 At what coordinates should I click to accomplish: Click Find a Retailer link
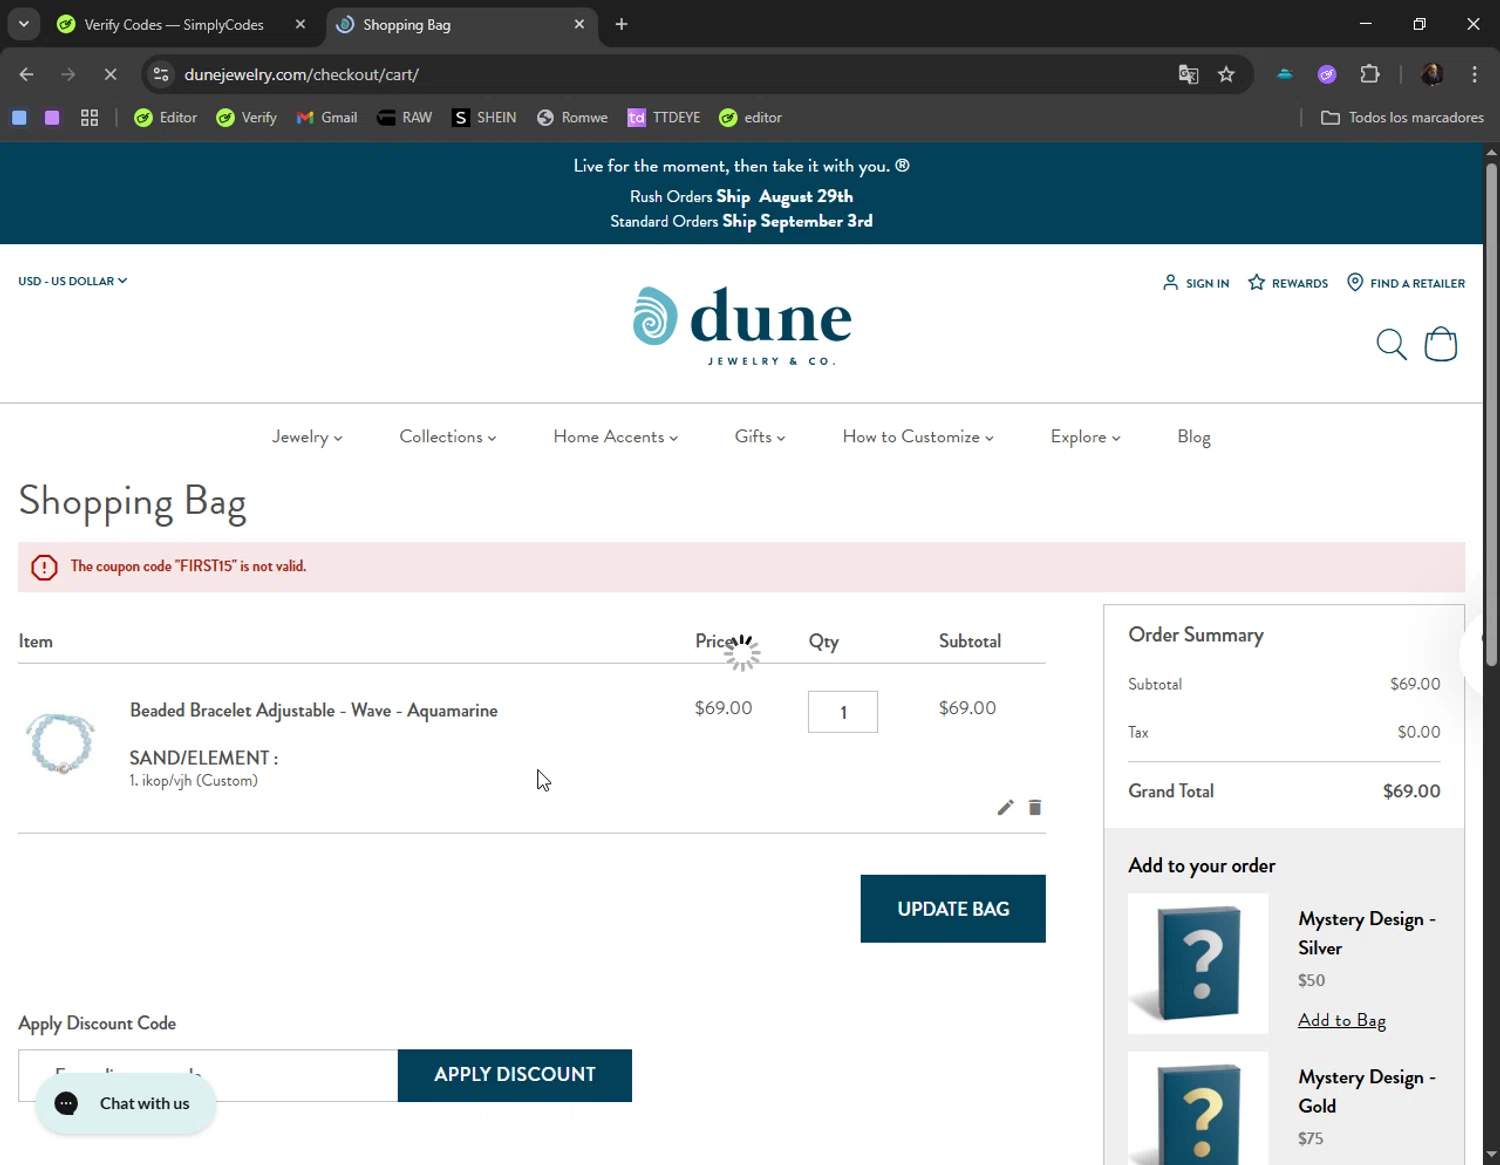1406,283
